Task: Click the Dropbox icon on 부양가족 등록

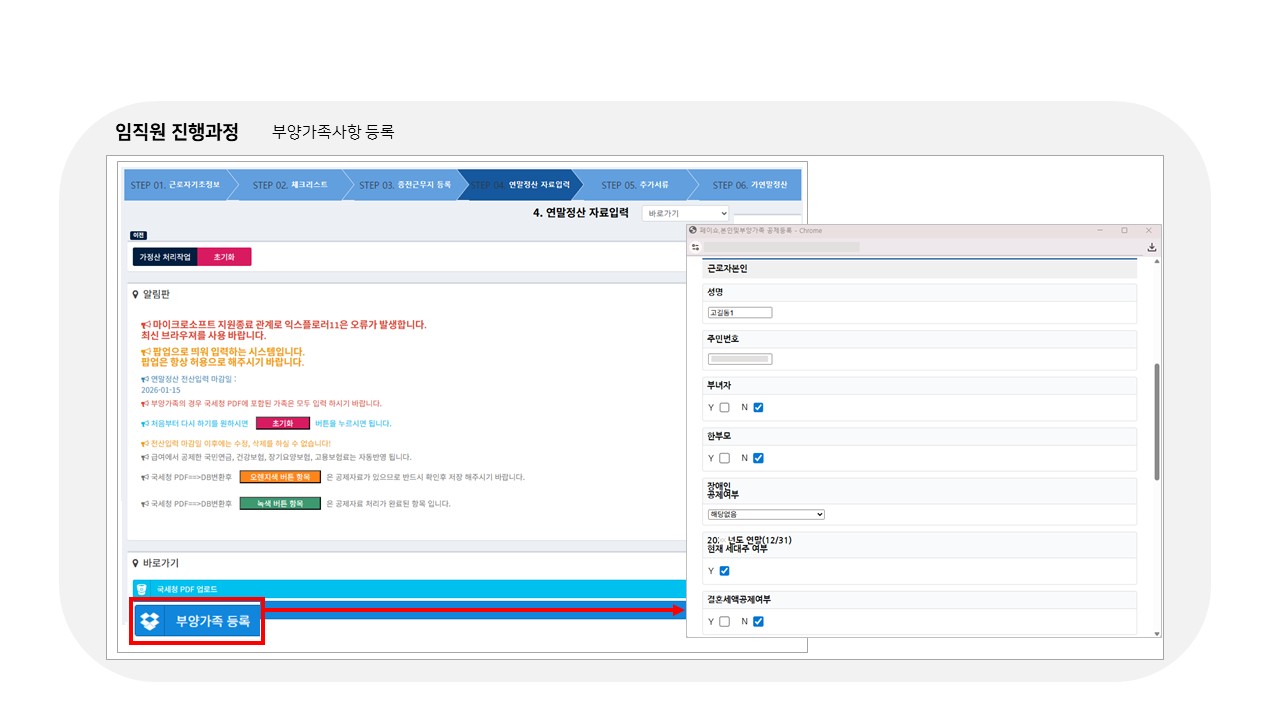Action: tap(150, 622)
